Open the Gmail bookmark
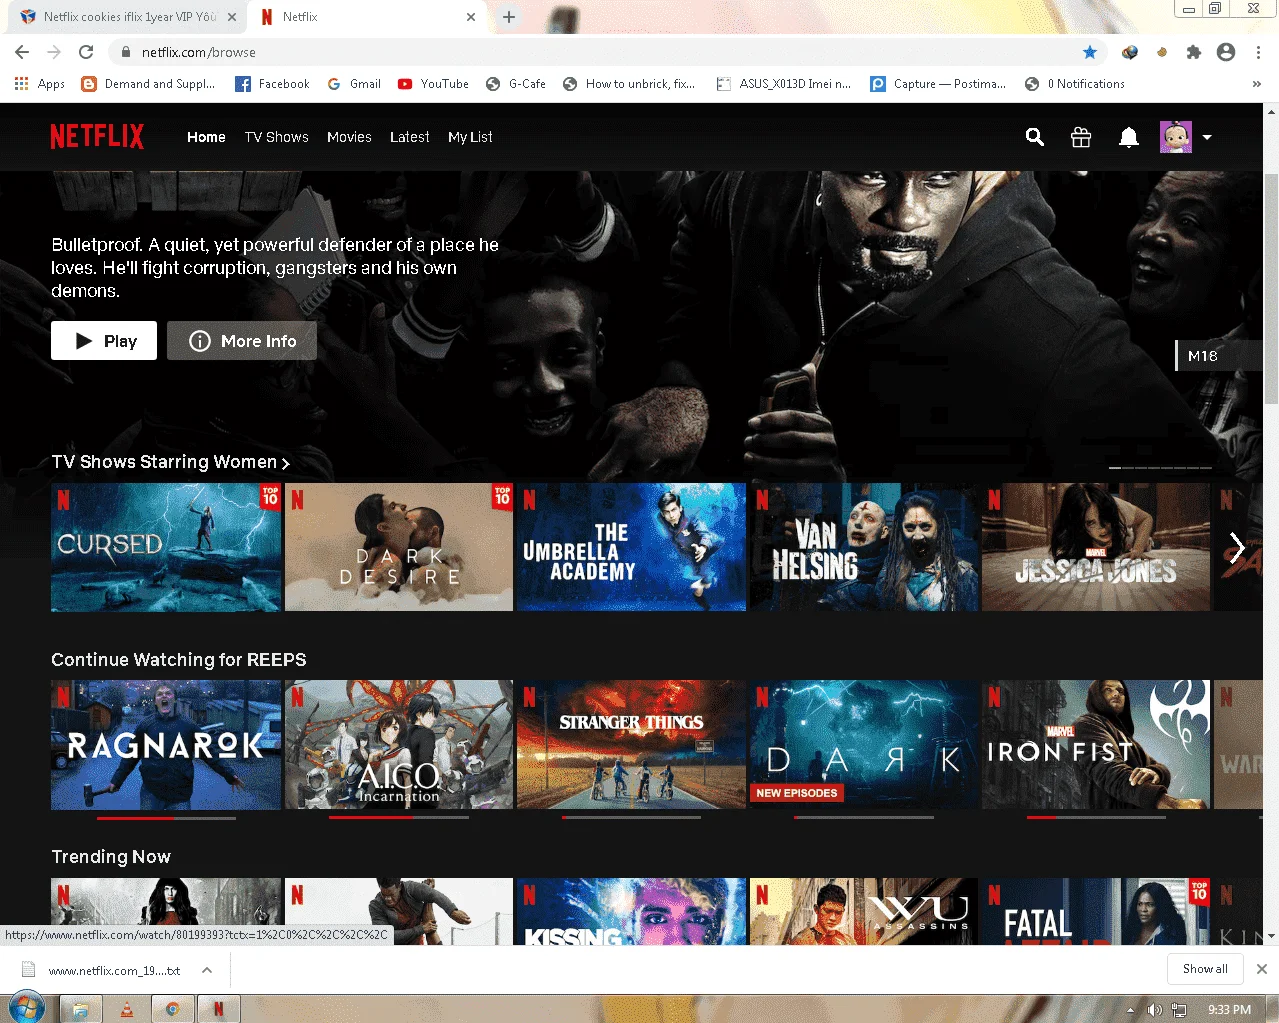The height and width of the screenshot is (1023, 1279). 354,84
